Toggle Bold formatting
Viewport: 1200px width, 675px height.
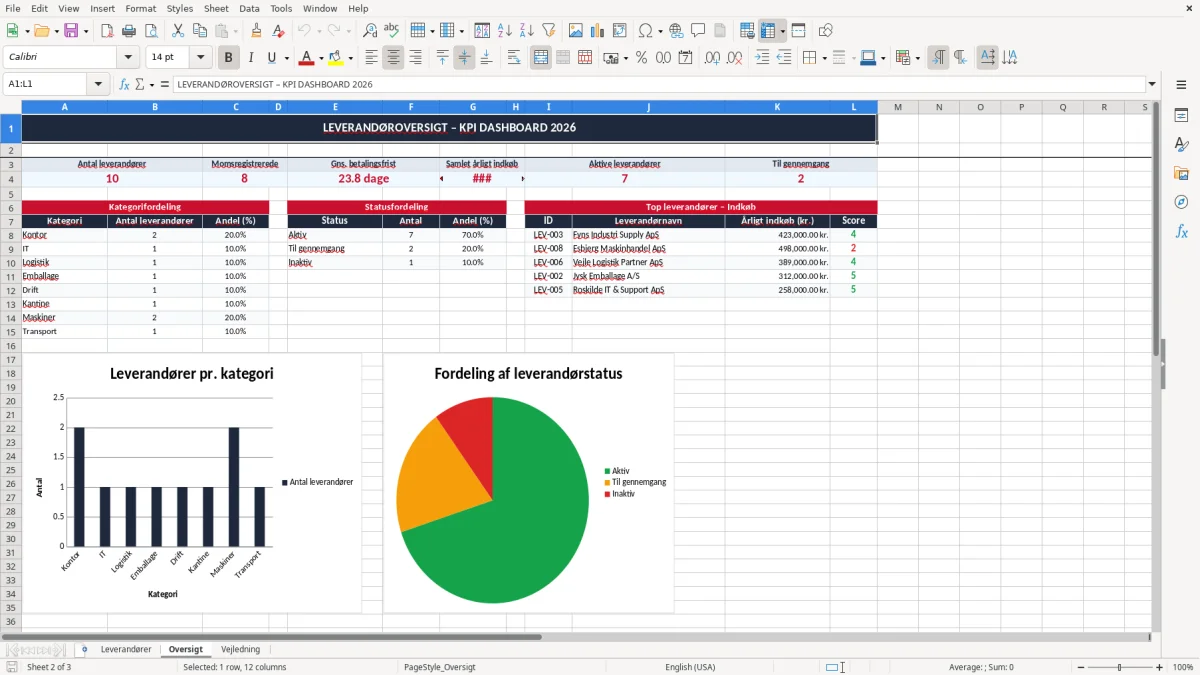click(x=228, y=58)
